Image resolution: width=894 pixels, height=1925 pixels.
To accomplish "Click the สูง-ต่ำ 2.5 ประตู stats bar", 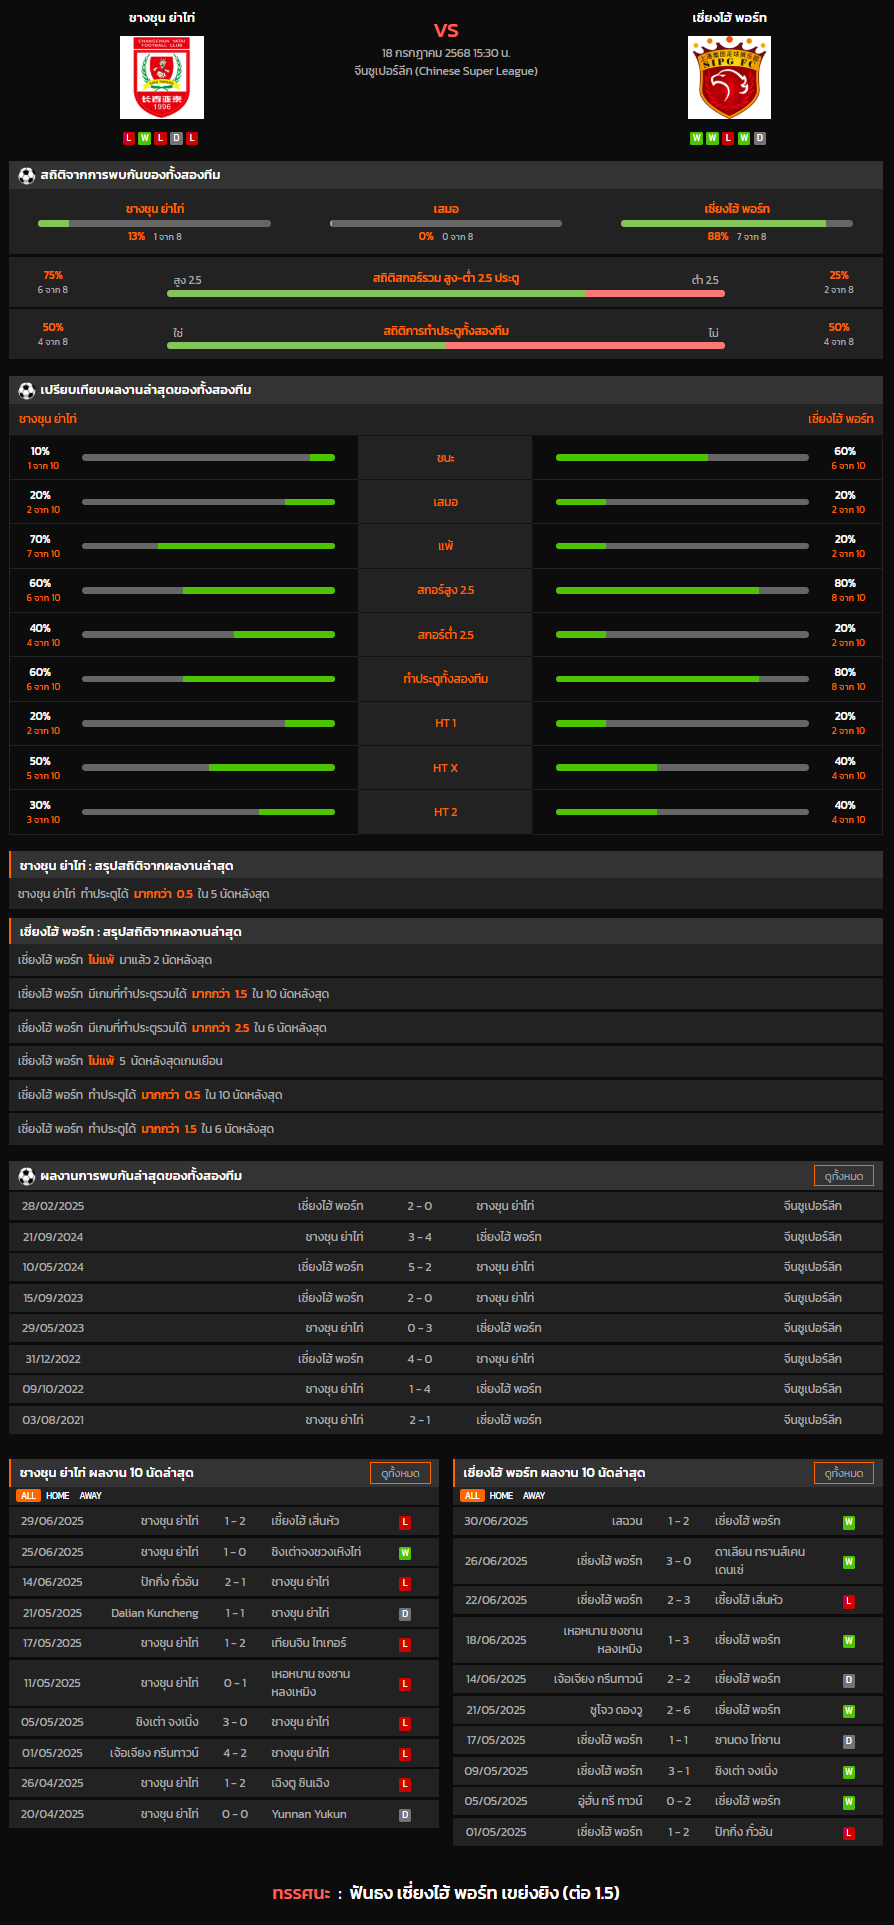I will pyautogui.click(x=446, y=293).
